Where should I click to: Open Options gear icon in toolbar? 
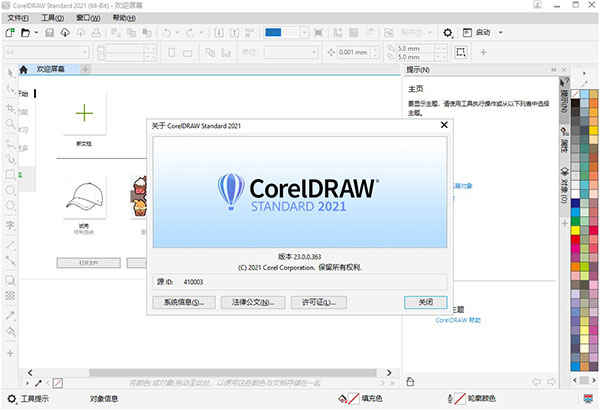click(x=448, y=33)
